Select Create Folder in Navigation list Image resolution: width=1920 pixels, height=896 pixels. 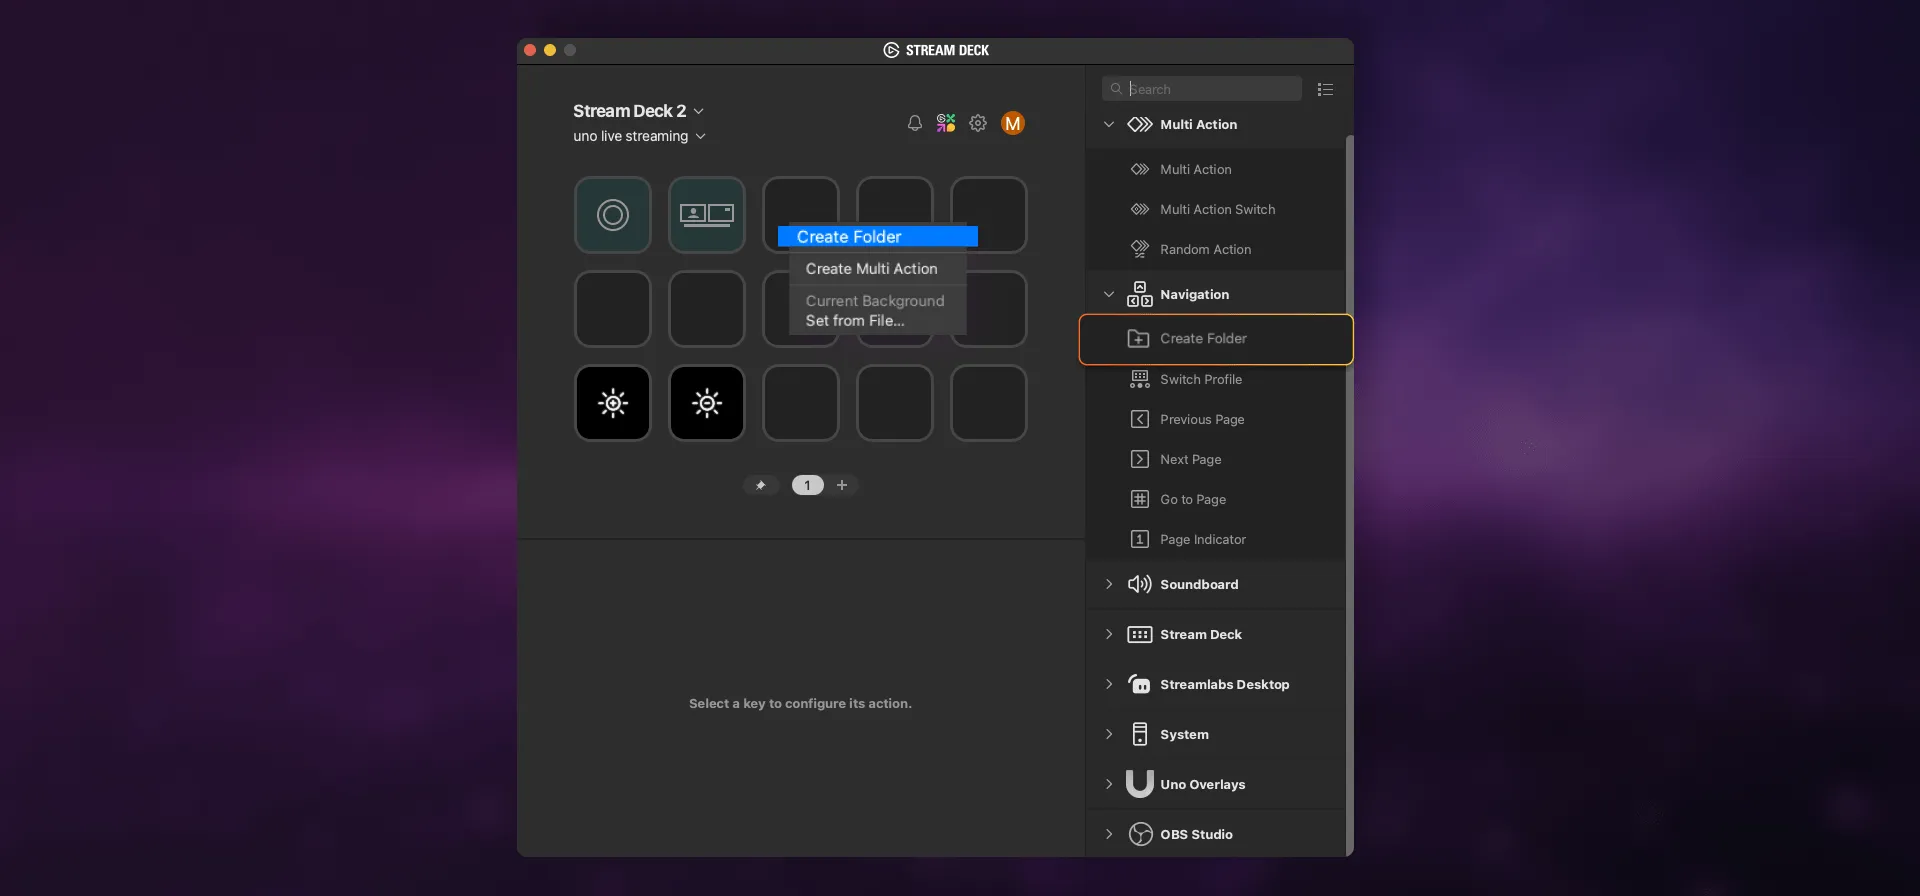click(x=1216, y=339)
